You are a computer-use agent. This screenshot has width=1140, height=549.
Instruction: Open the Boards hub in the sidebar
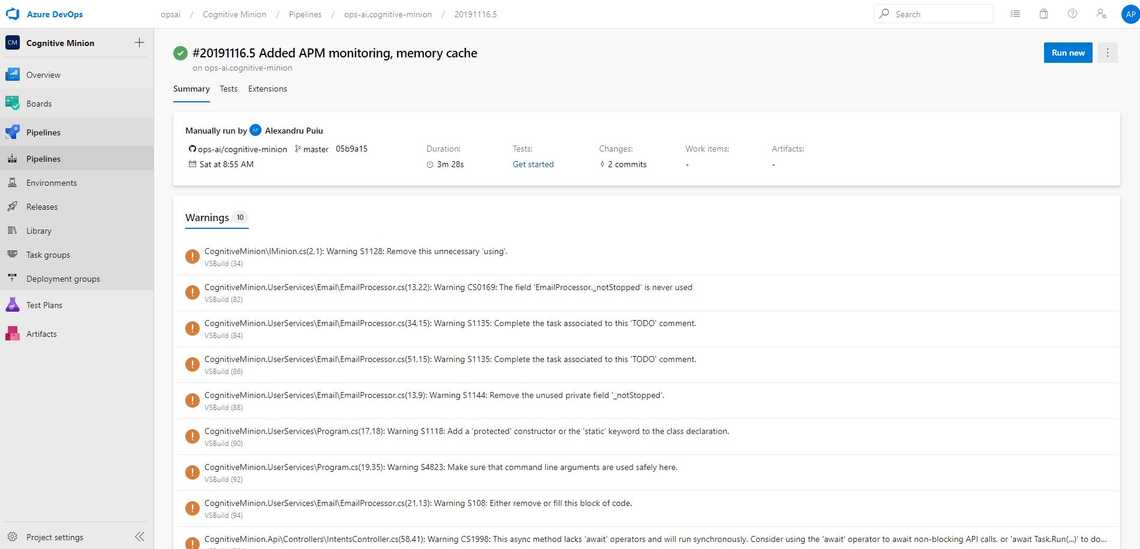point(13,103)
